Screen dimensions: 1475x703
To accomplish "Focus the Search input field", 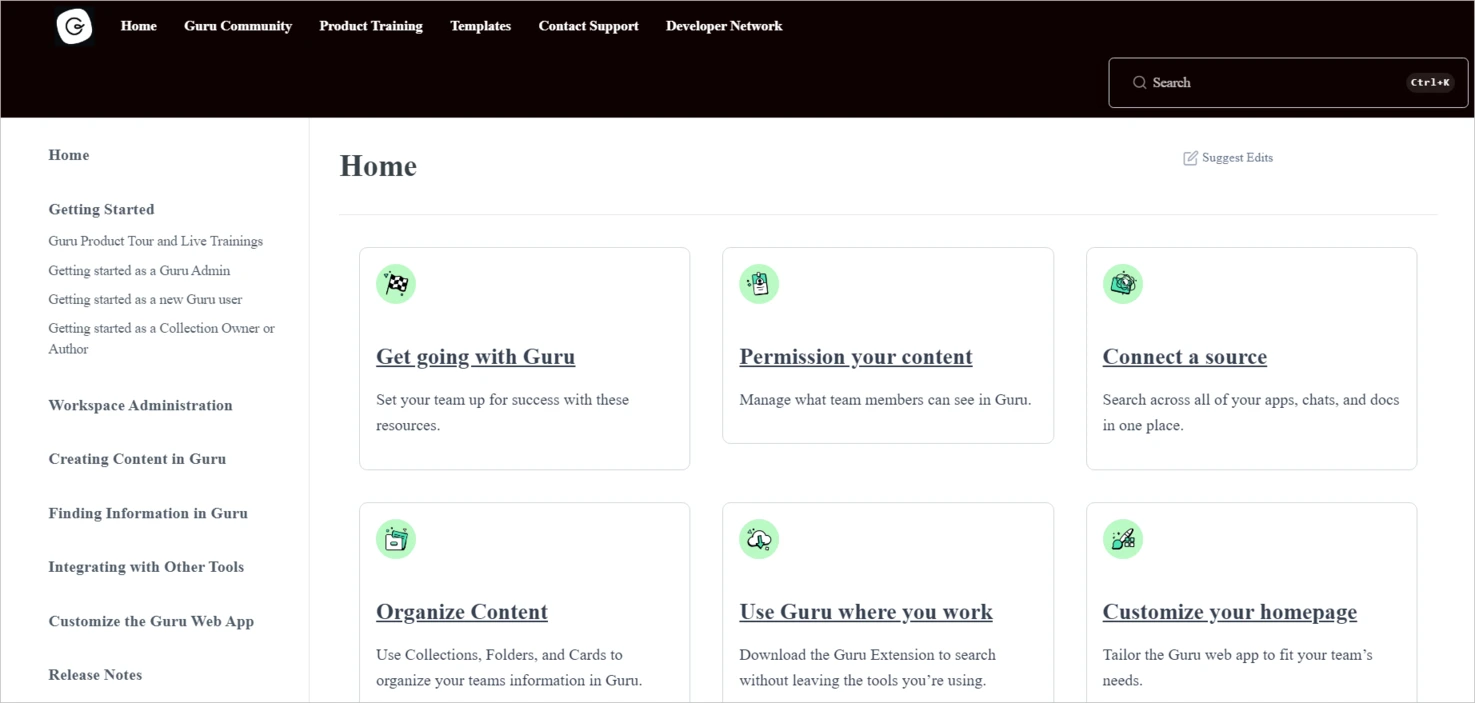I will (x=1288, y=83).
